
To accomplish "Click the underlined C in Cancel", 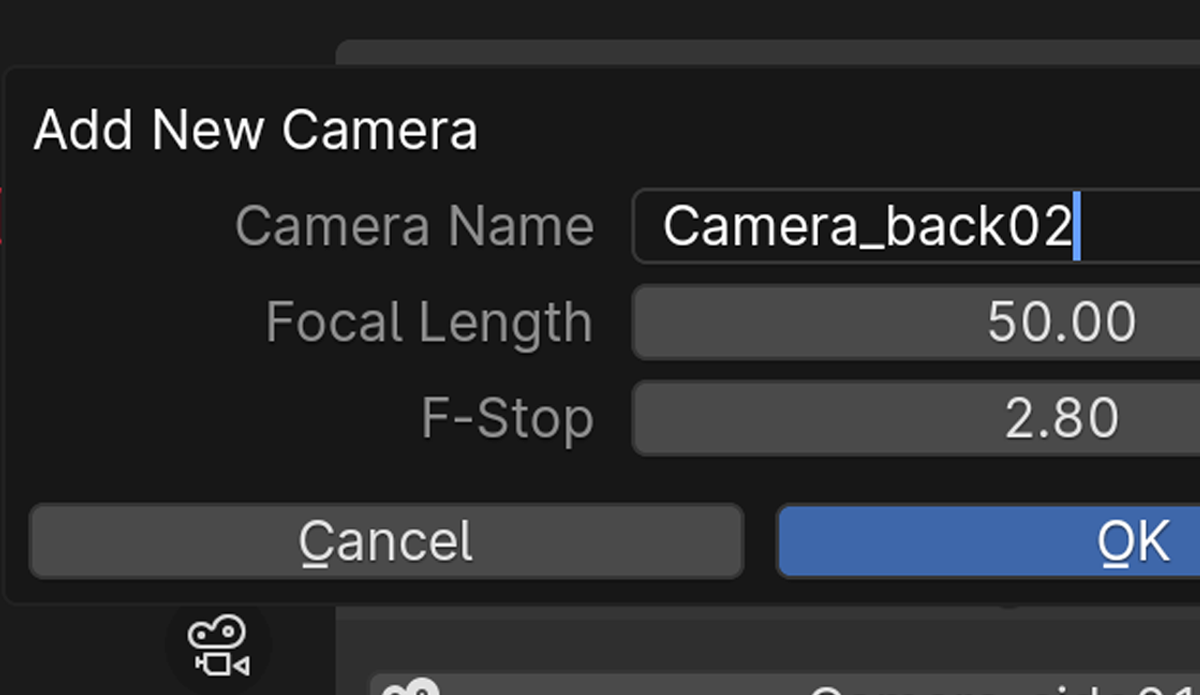I will 314,542.
